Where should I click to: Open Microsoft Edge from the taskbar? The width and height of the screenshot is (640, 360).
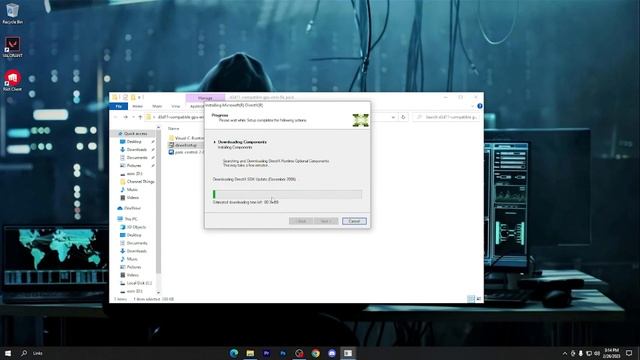234,353
